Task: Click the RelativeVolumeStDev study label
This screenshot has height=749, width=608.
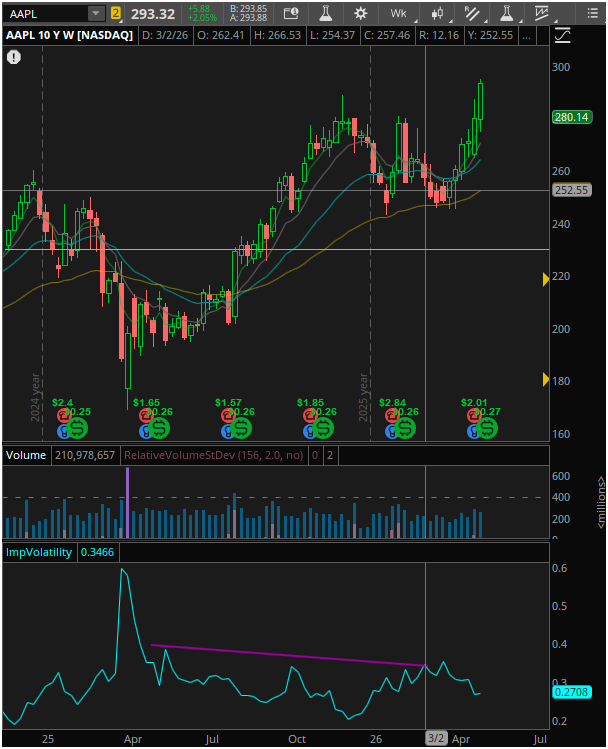Action: (x=213, y=455)
